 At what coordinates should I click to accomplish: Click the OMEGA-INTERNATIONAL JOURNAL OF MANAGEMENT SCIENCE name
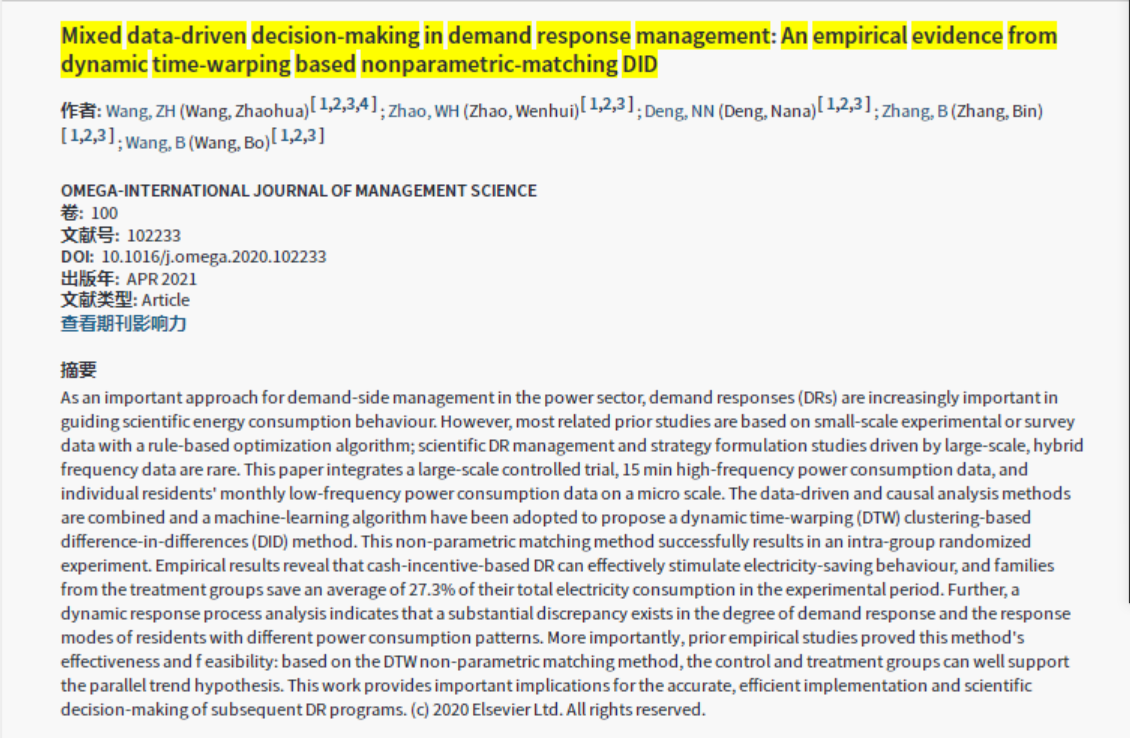tap(298, 190)
